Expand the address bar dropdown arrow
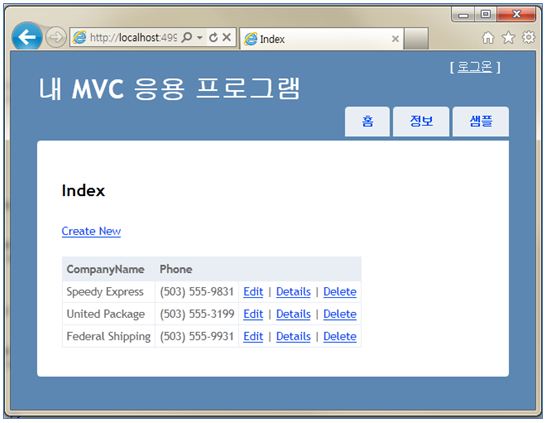 pyautogui.click(x=200, y=37)
